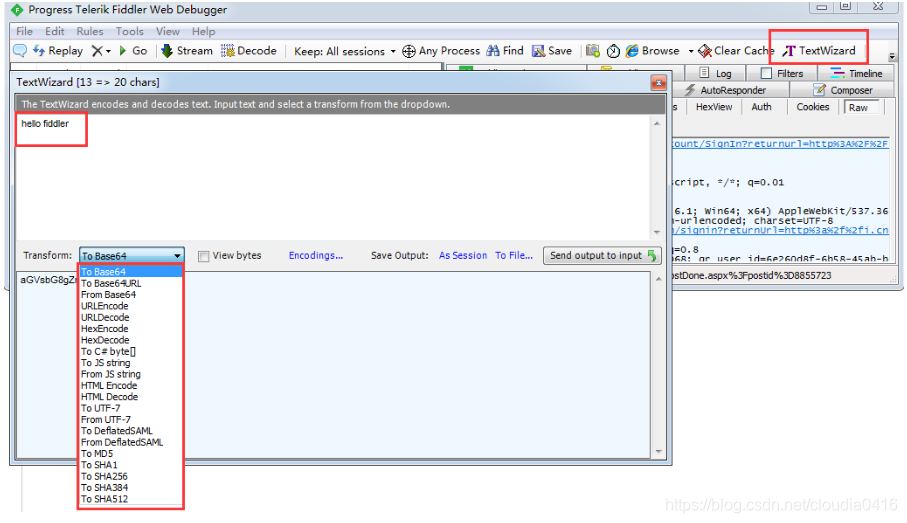Select HTML Encode option

[131, 385]
